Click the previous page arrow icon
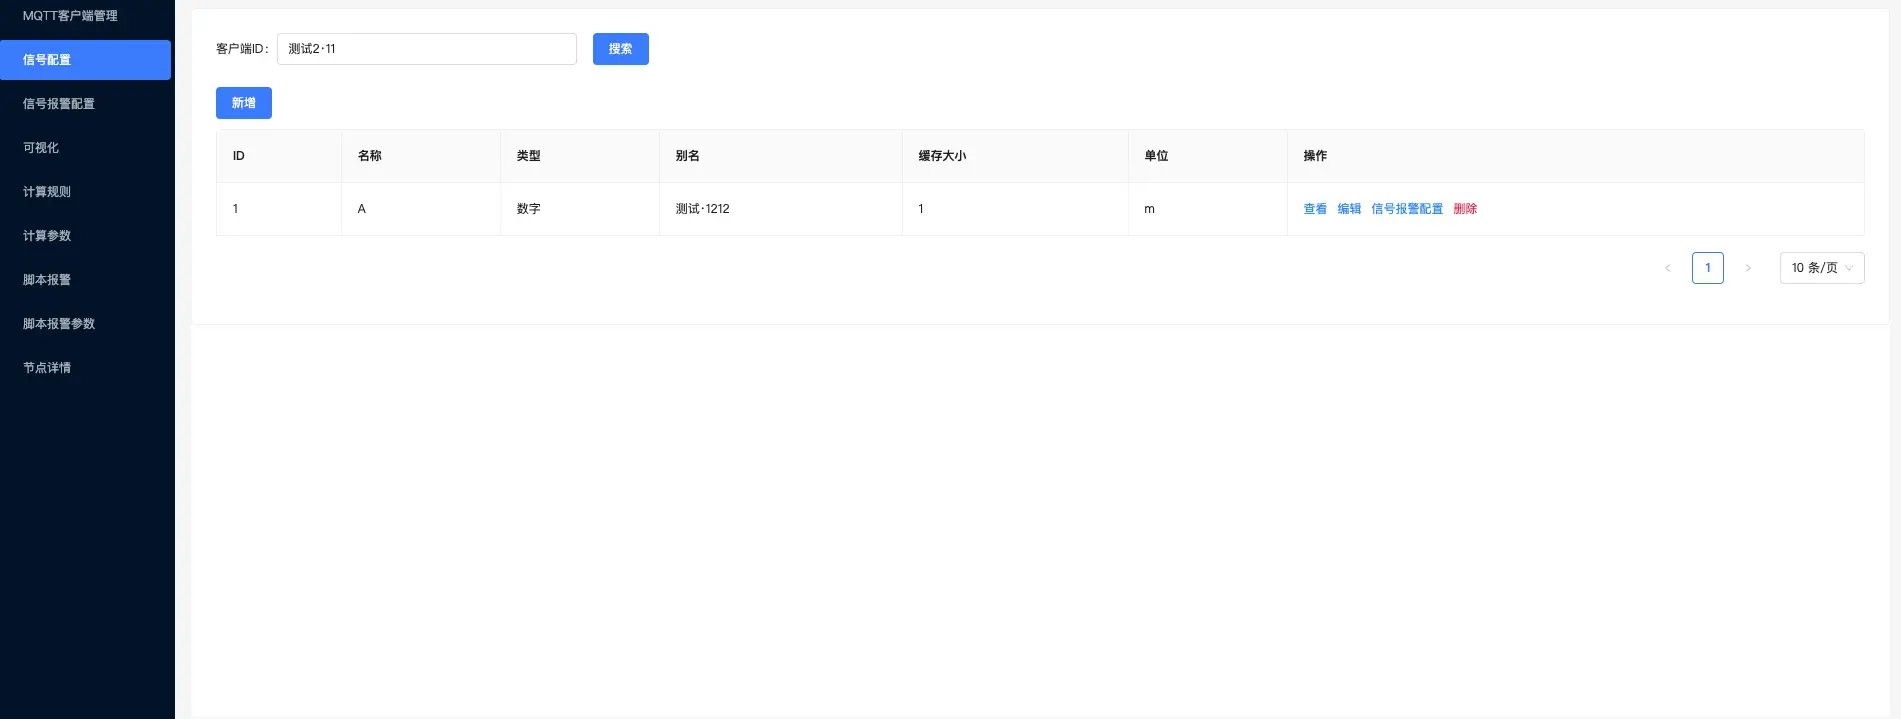 1667,268
